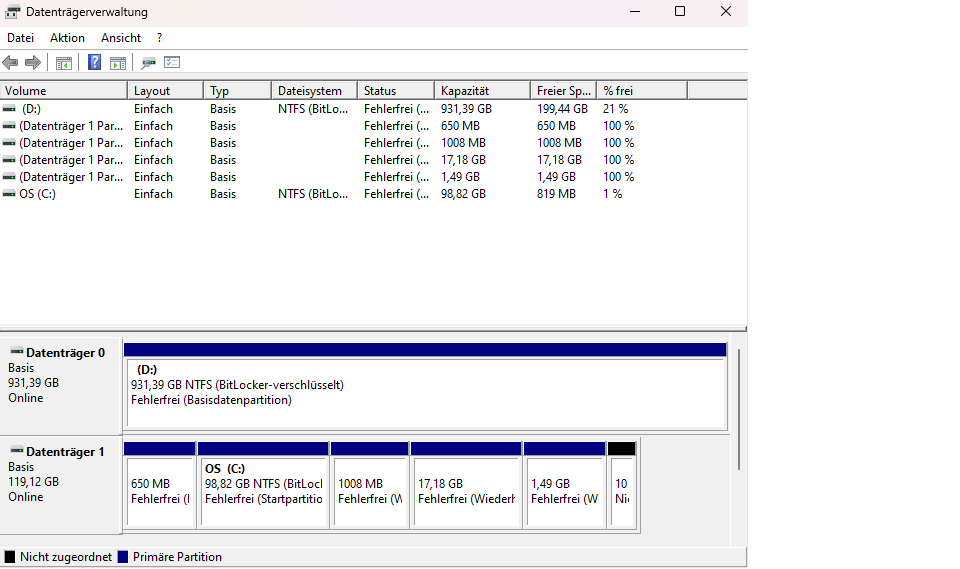
Task: Select the 1008 MB partition block in disk map
Action: point(370,485)
